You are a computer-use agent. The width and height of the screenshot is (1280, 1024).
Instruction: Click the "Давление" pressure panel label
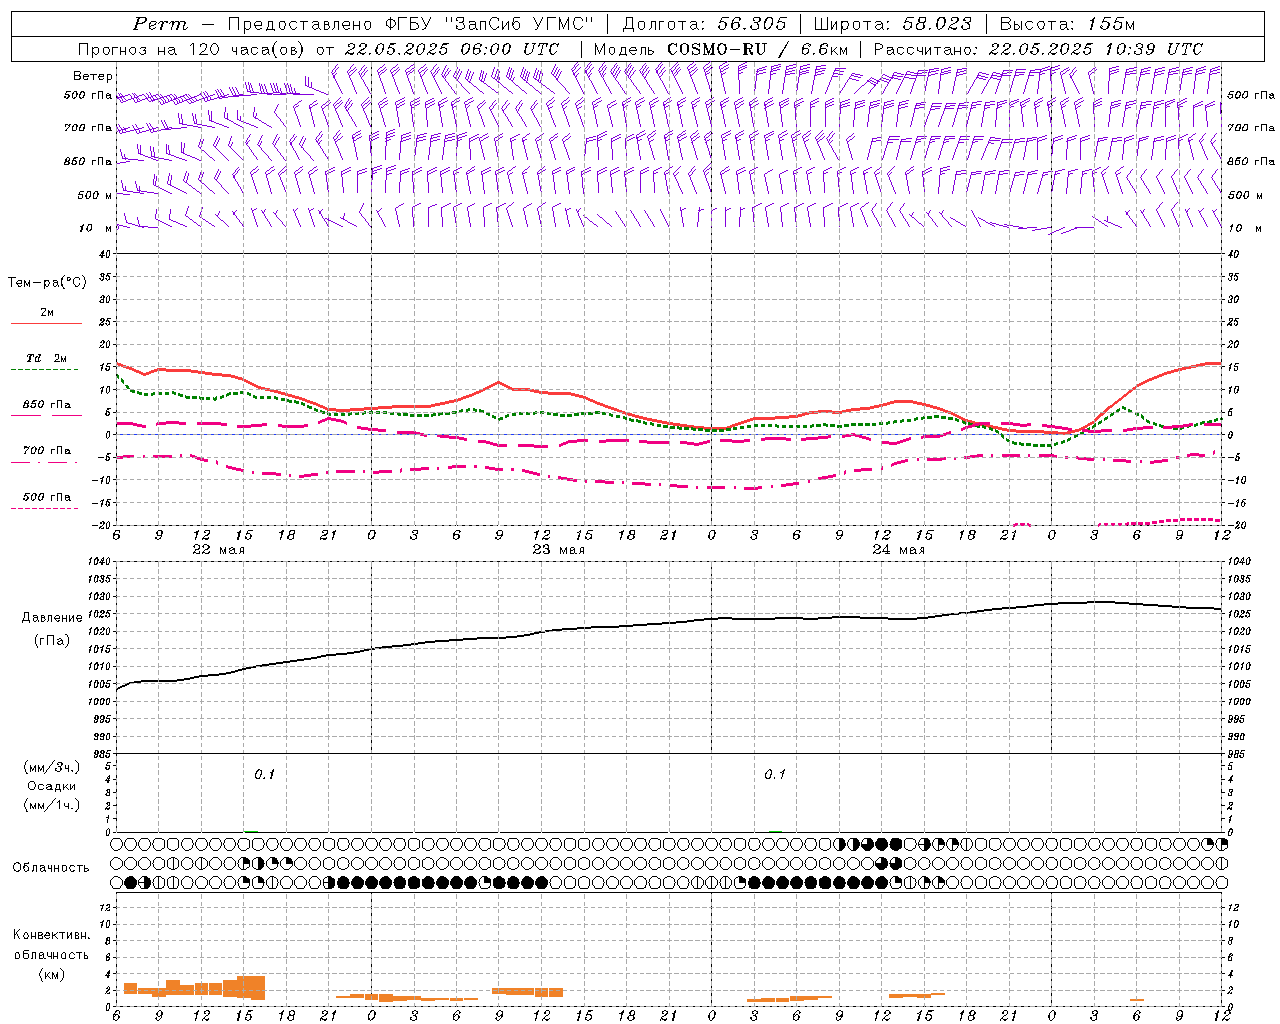click(52, 618)
